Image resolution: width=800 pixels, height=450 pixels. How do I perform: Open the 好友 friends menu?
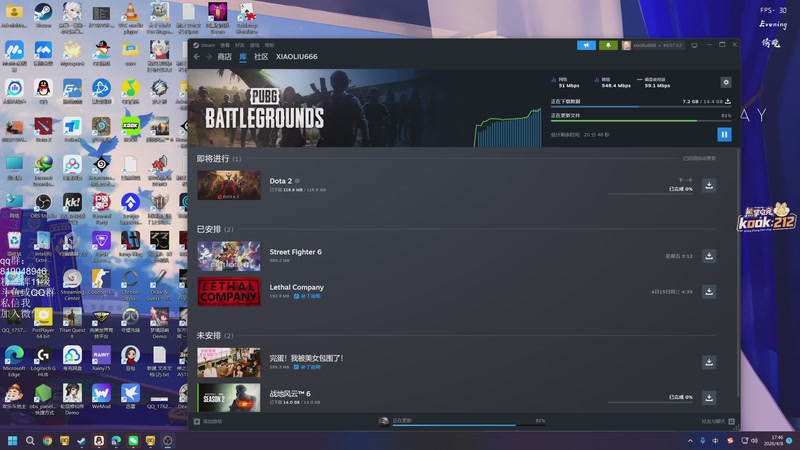(x=240, y=45)
